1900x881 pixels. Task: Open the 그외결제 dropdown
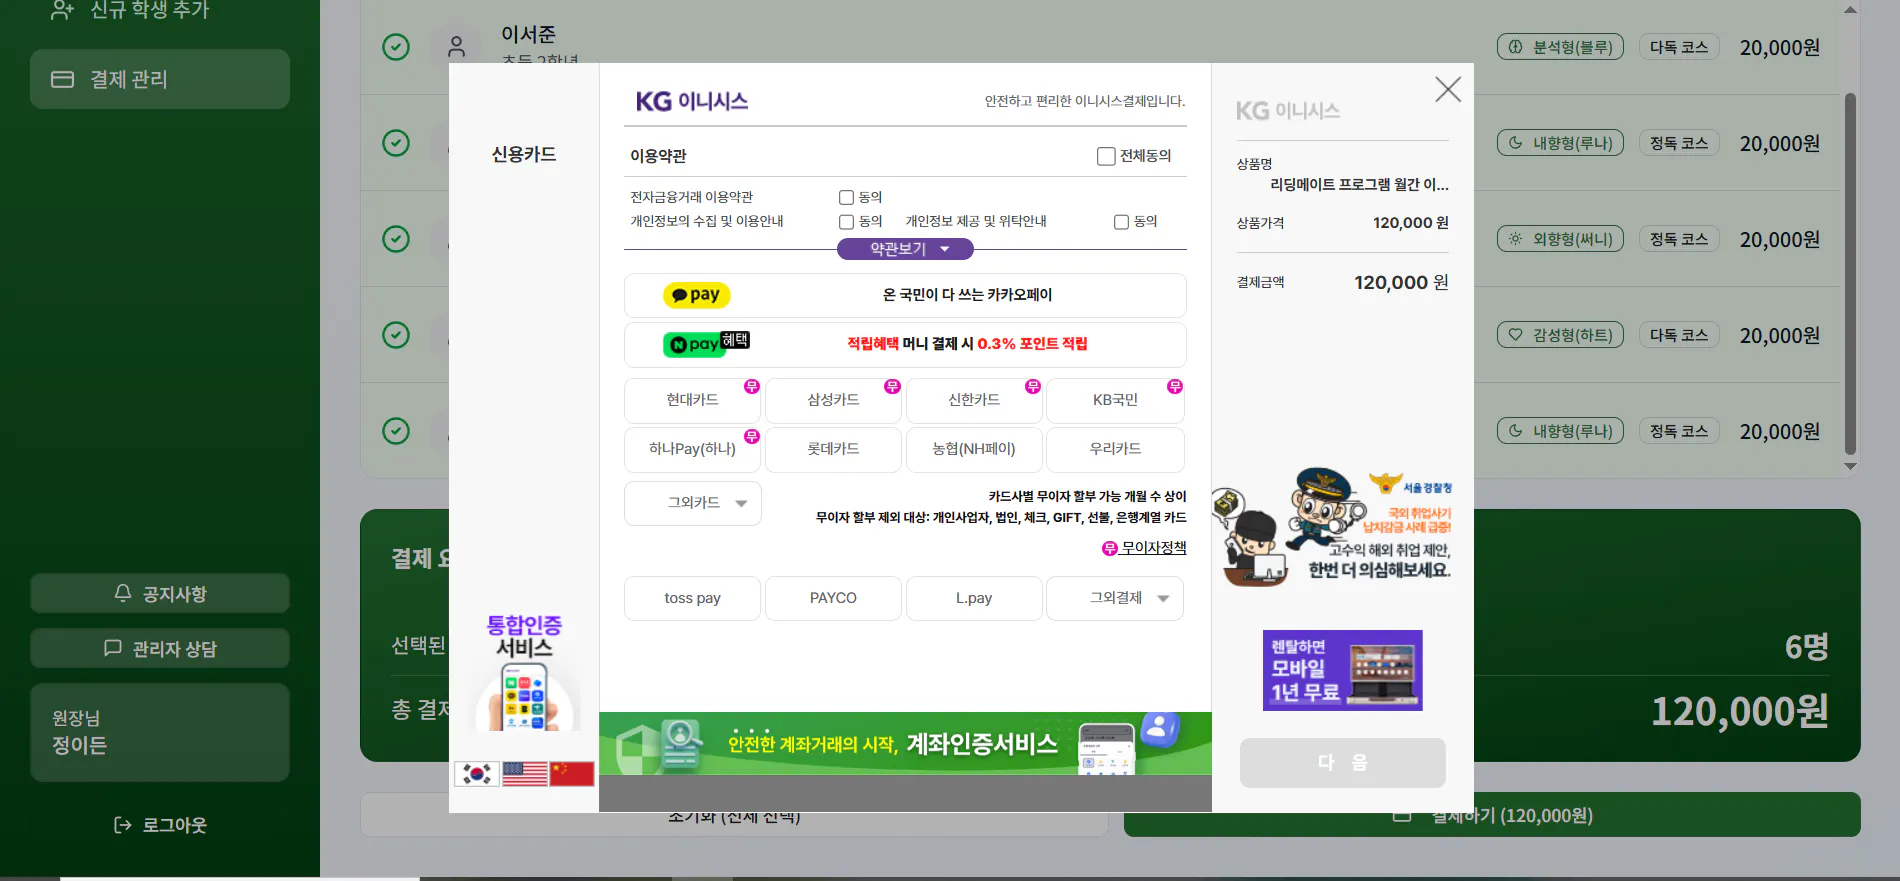(x=1115, y=598)
